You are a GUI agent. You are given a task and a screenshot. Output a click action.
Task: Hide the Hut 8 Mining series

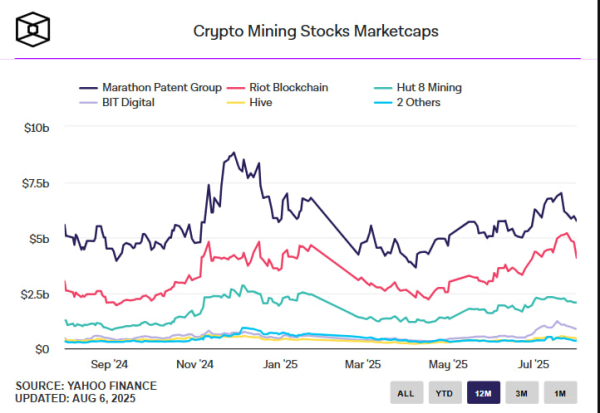coord(418,88)
